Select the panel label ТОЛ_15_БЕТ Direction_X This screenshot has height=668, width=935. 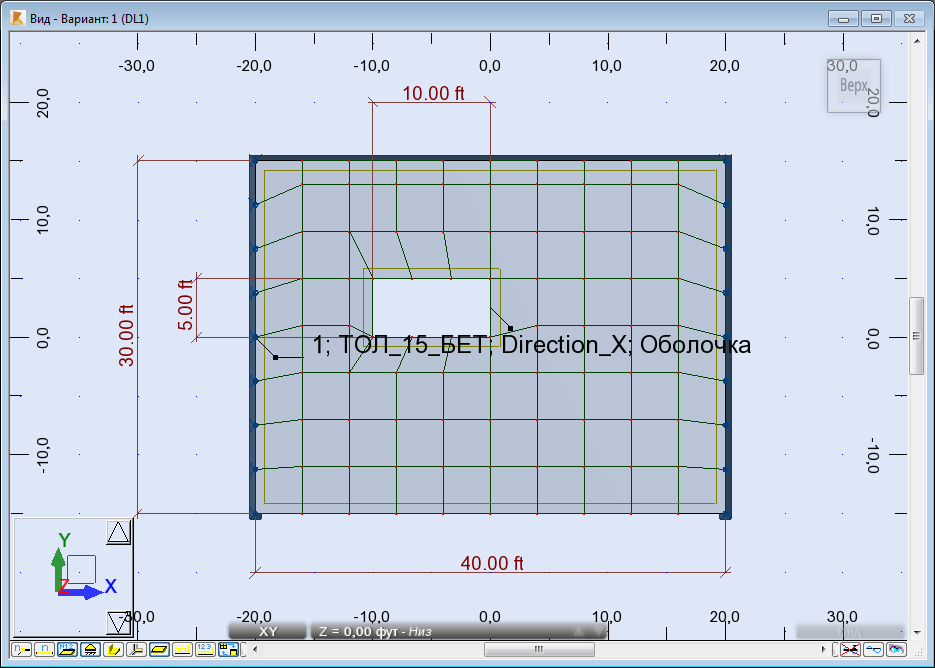coord(531,345)
